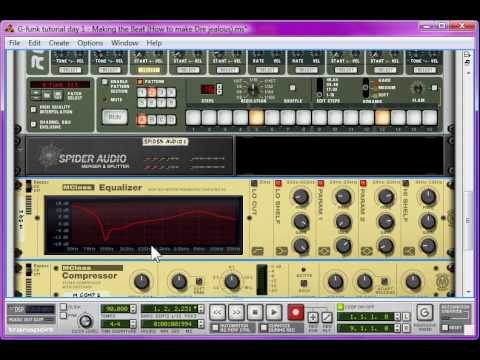
Task: Click the Compressor Ratio knob
Action: 232,282
